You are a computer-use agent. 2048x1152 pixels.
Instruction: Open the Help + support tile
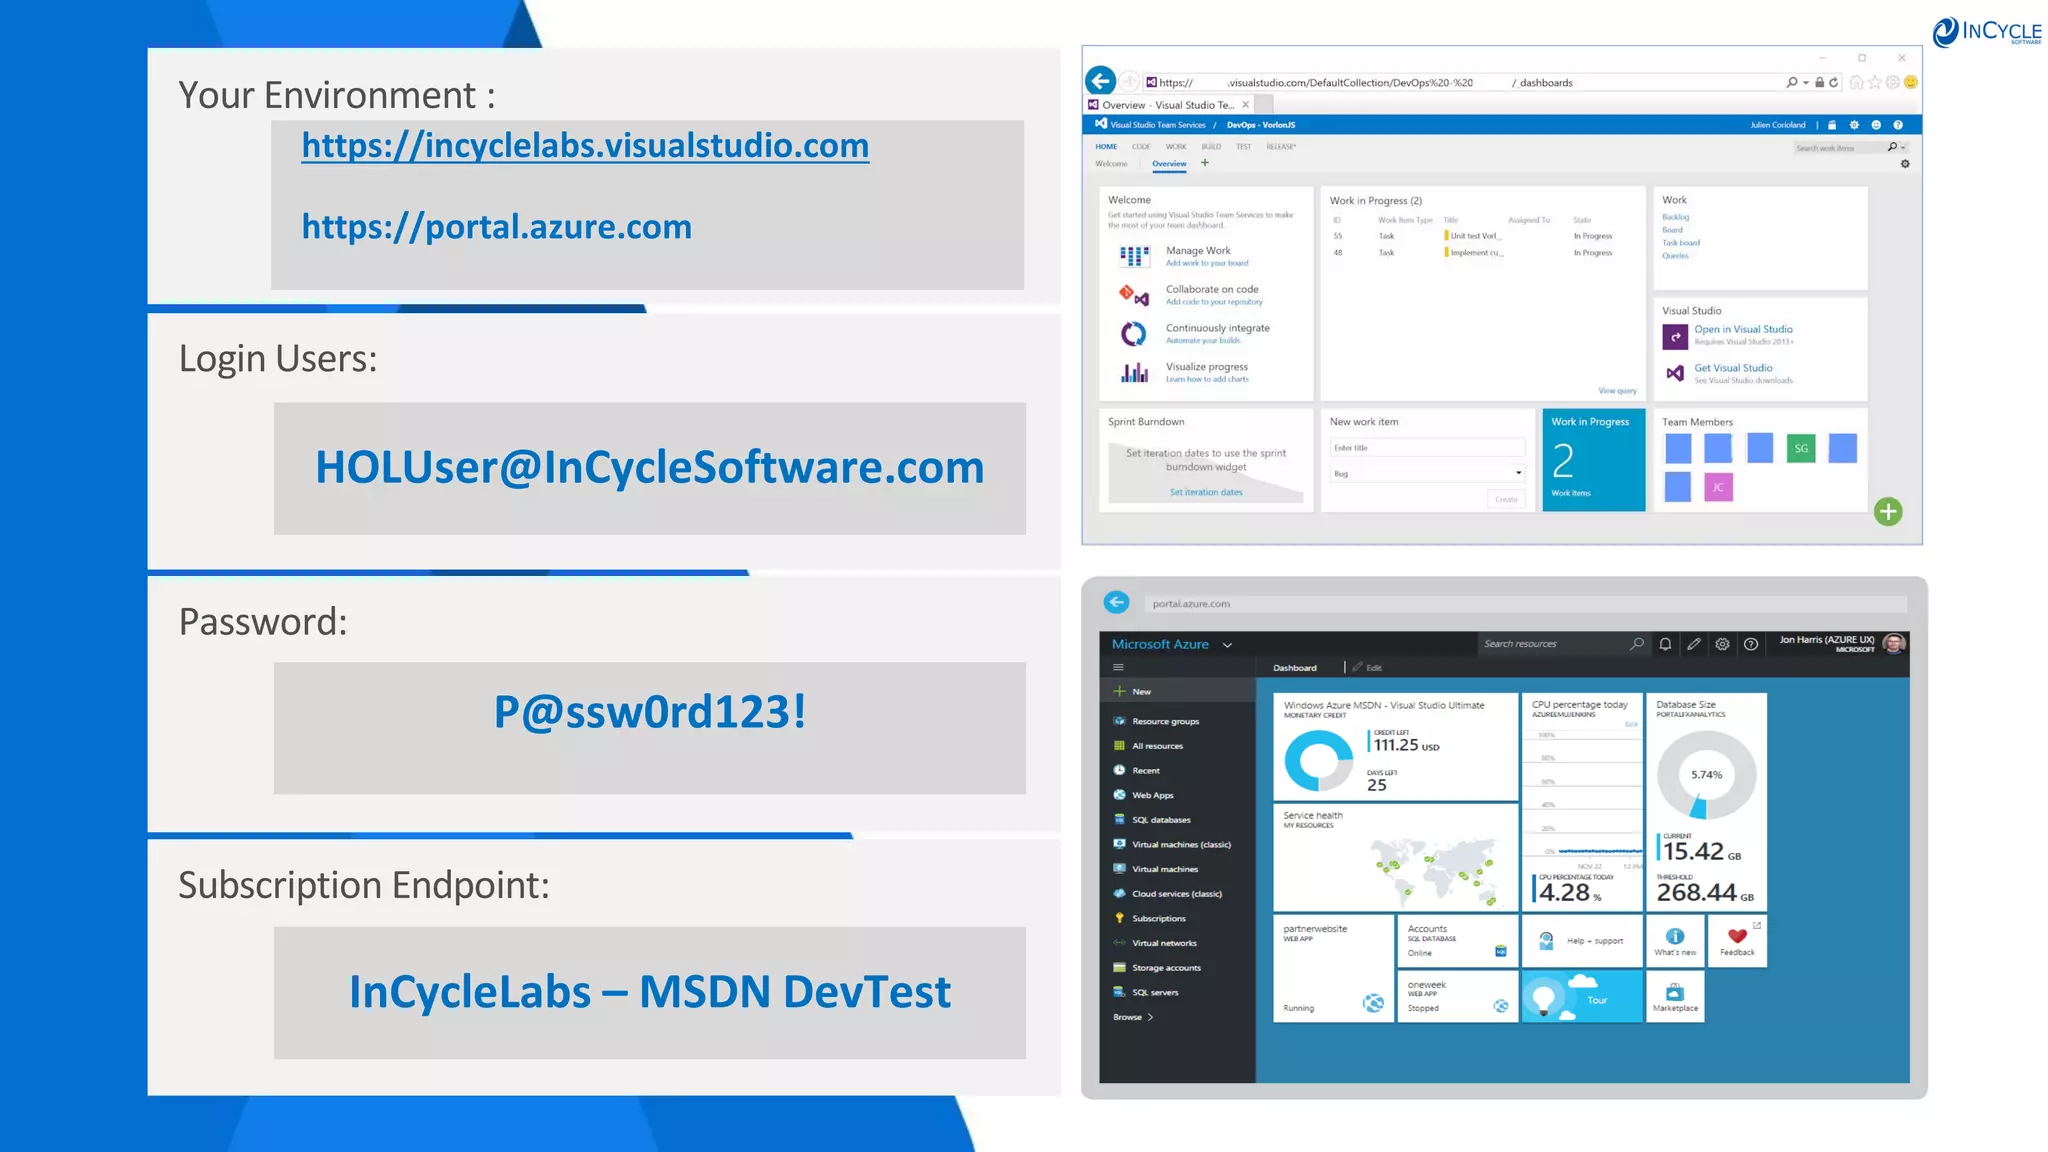(1582, 941)
